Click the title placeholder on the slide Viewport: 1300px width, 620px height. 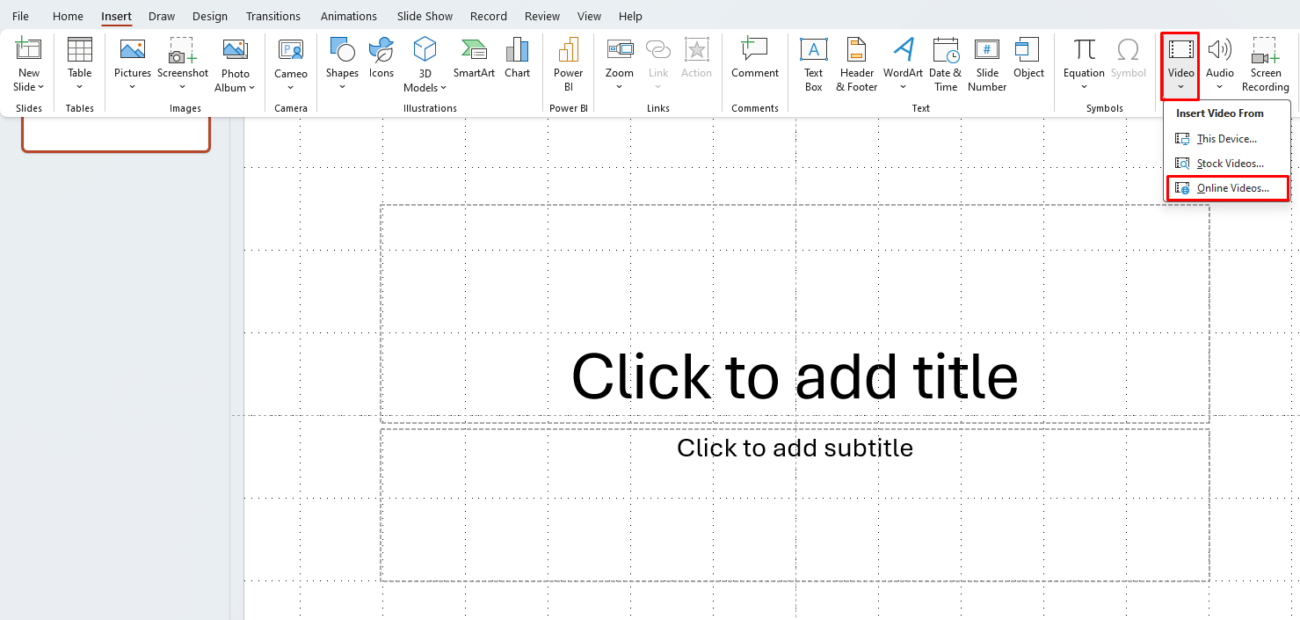[795, 314]
